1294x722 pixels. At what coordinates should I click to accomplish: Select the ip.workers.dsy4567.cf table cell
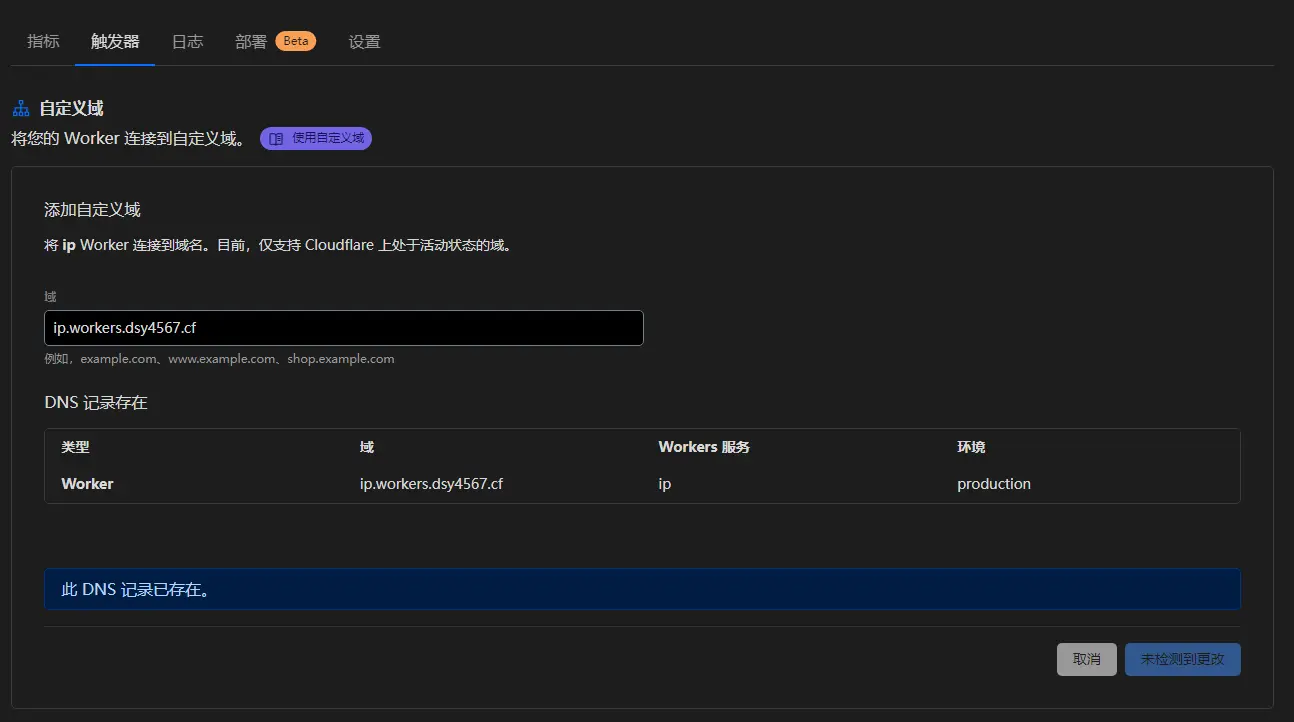(x=431, y=484)
